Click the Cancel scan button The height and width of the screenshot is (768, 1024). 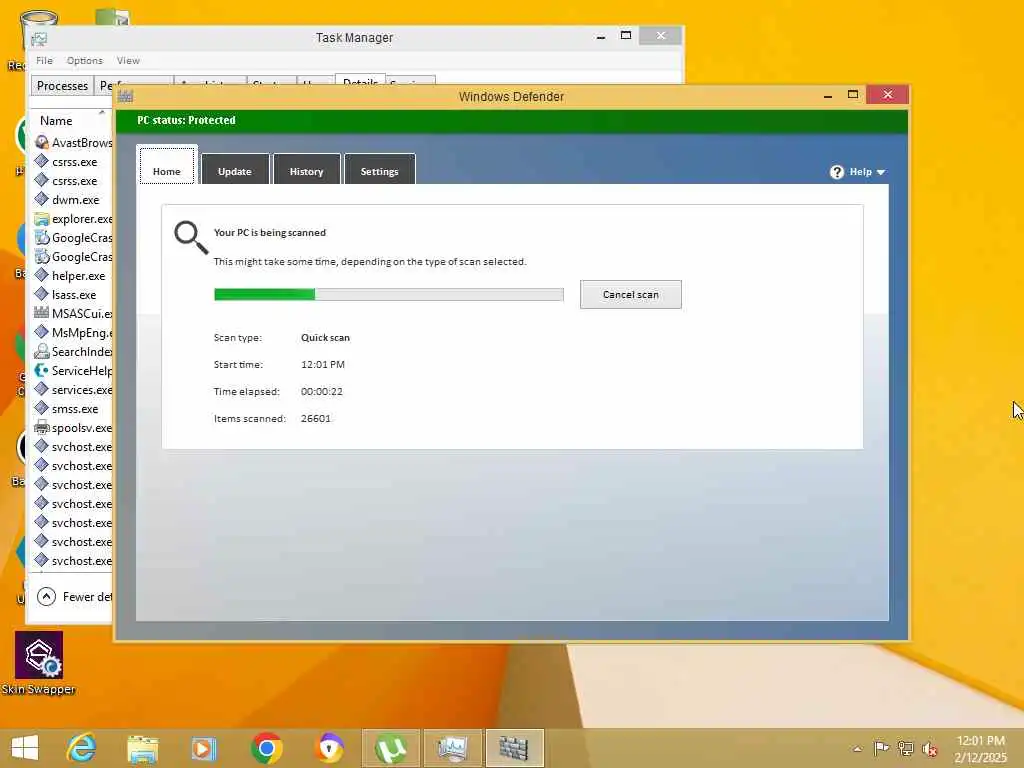click(630, 295)
